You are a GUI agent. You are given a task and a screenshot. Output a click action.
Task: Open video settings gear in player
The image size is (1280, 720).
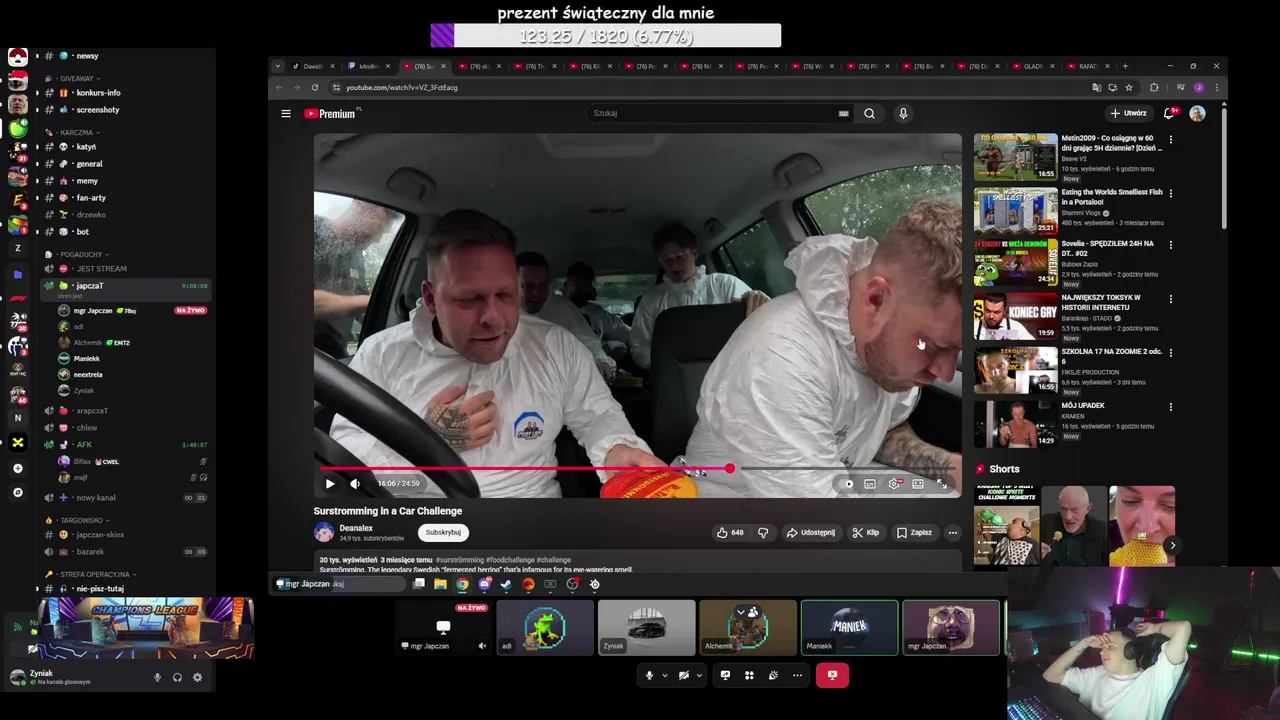pos(894,484)
